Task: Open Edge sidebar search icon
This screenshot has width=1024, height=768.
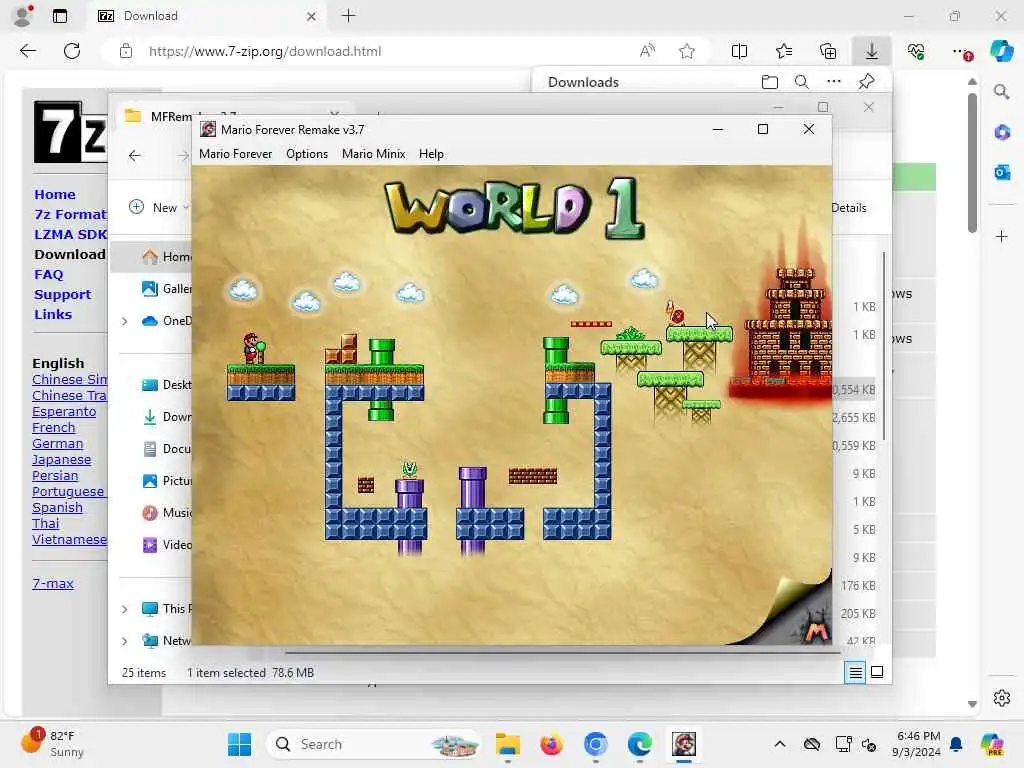Action: pyautogui.click(x=1001, y=92)
